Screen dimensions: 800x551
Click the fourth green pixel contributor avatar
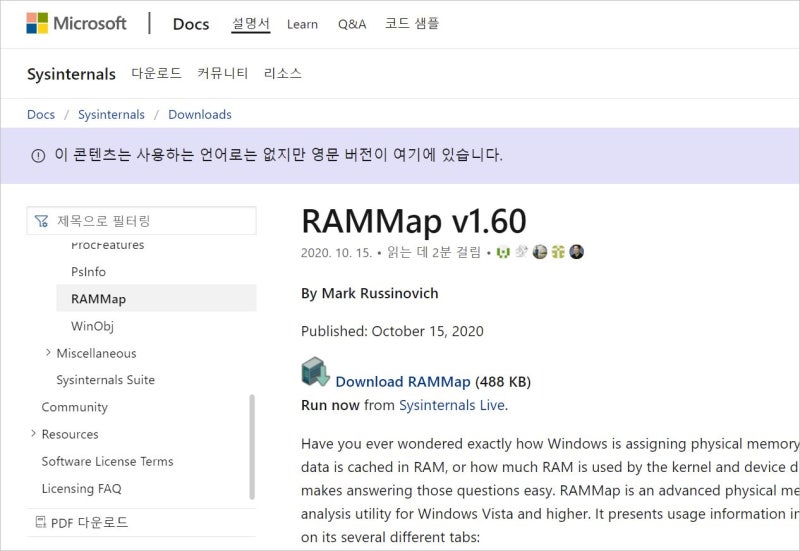click(558, 252)
